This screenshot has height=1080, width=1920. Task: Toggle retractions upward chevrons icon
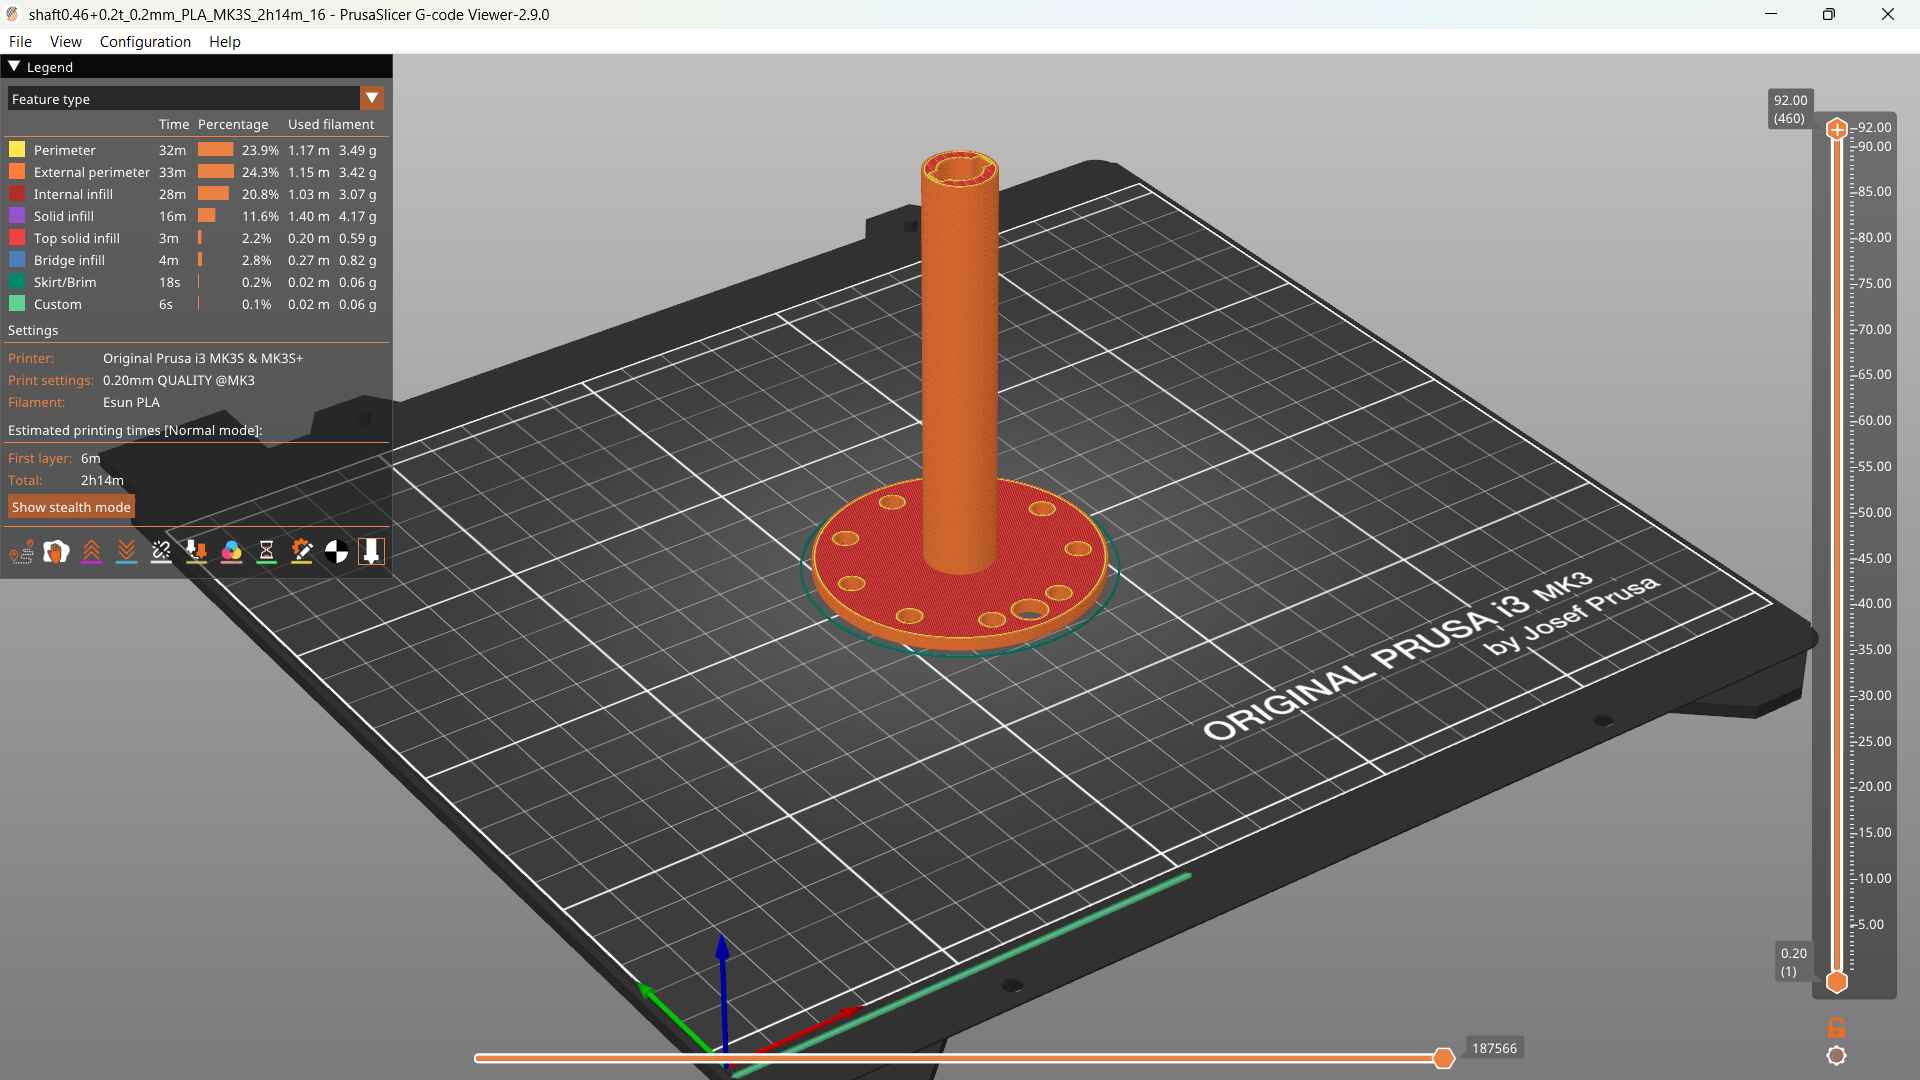(x=91, y=551)
